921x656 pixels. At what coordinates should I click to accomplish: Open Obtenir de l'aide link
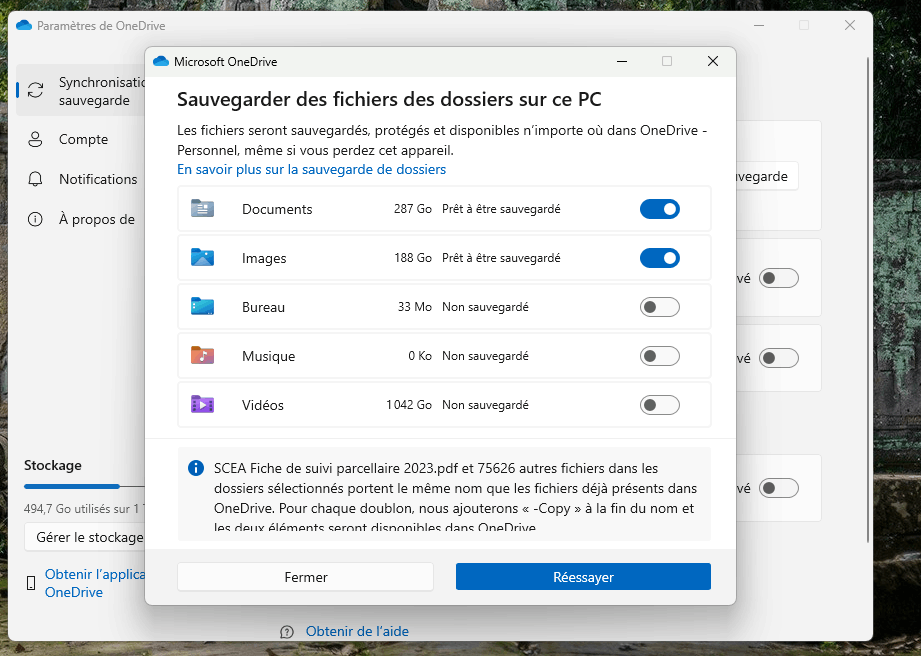(357, 631)
